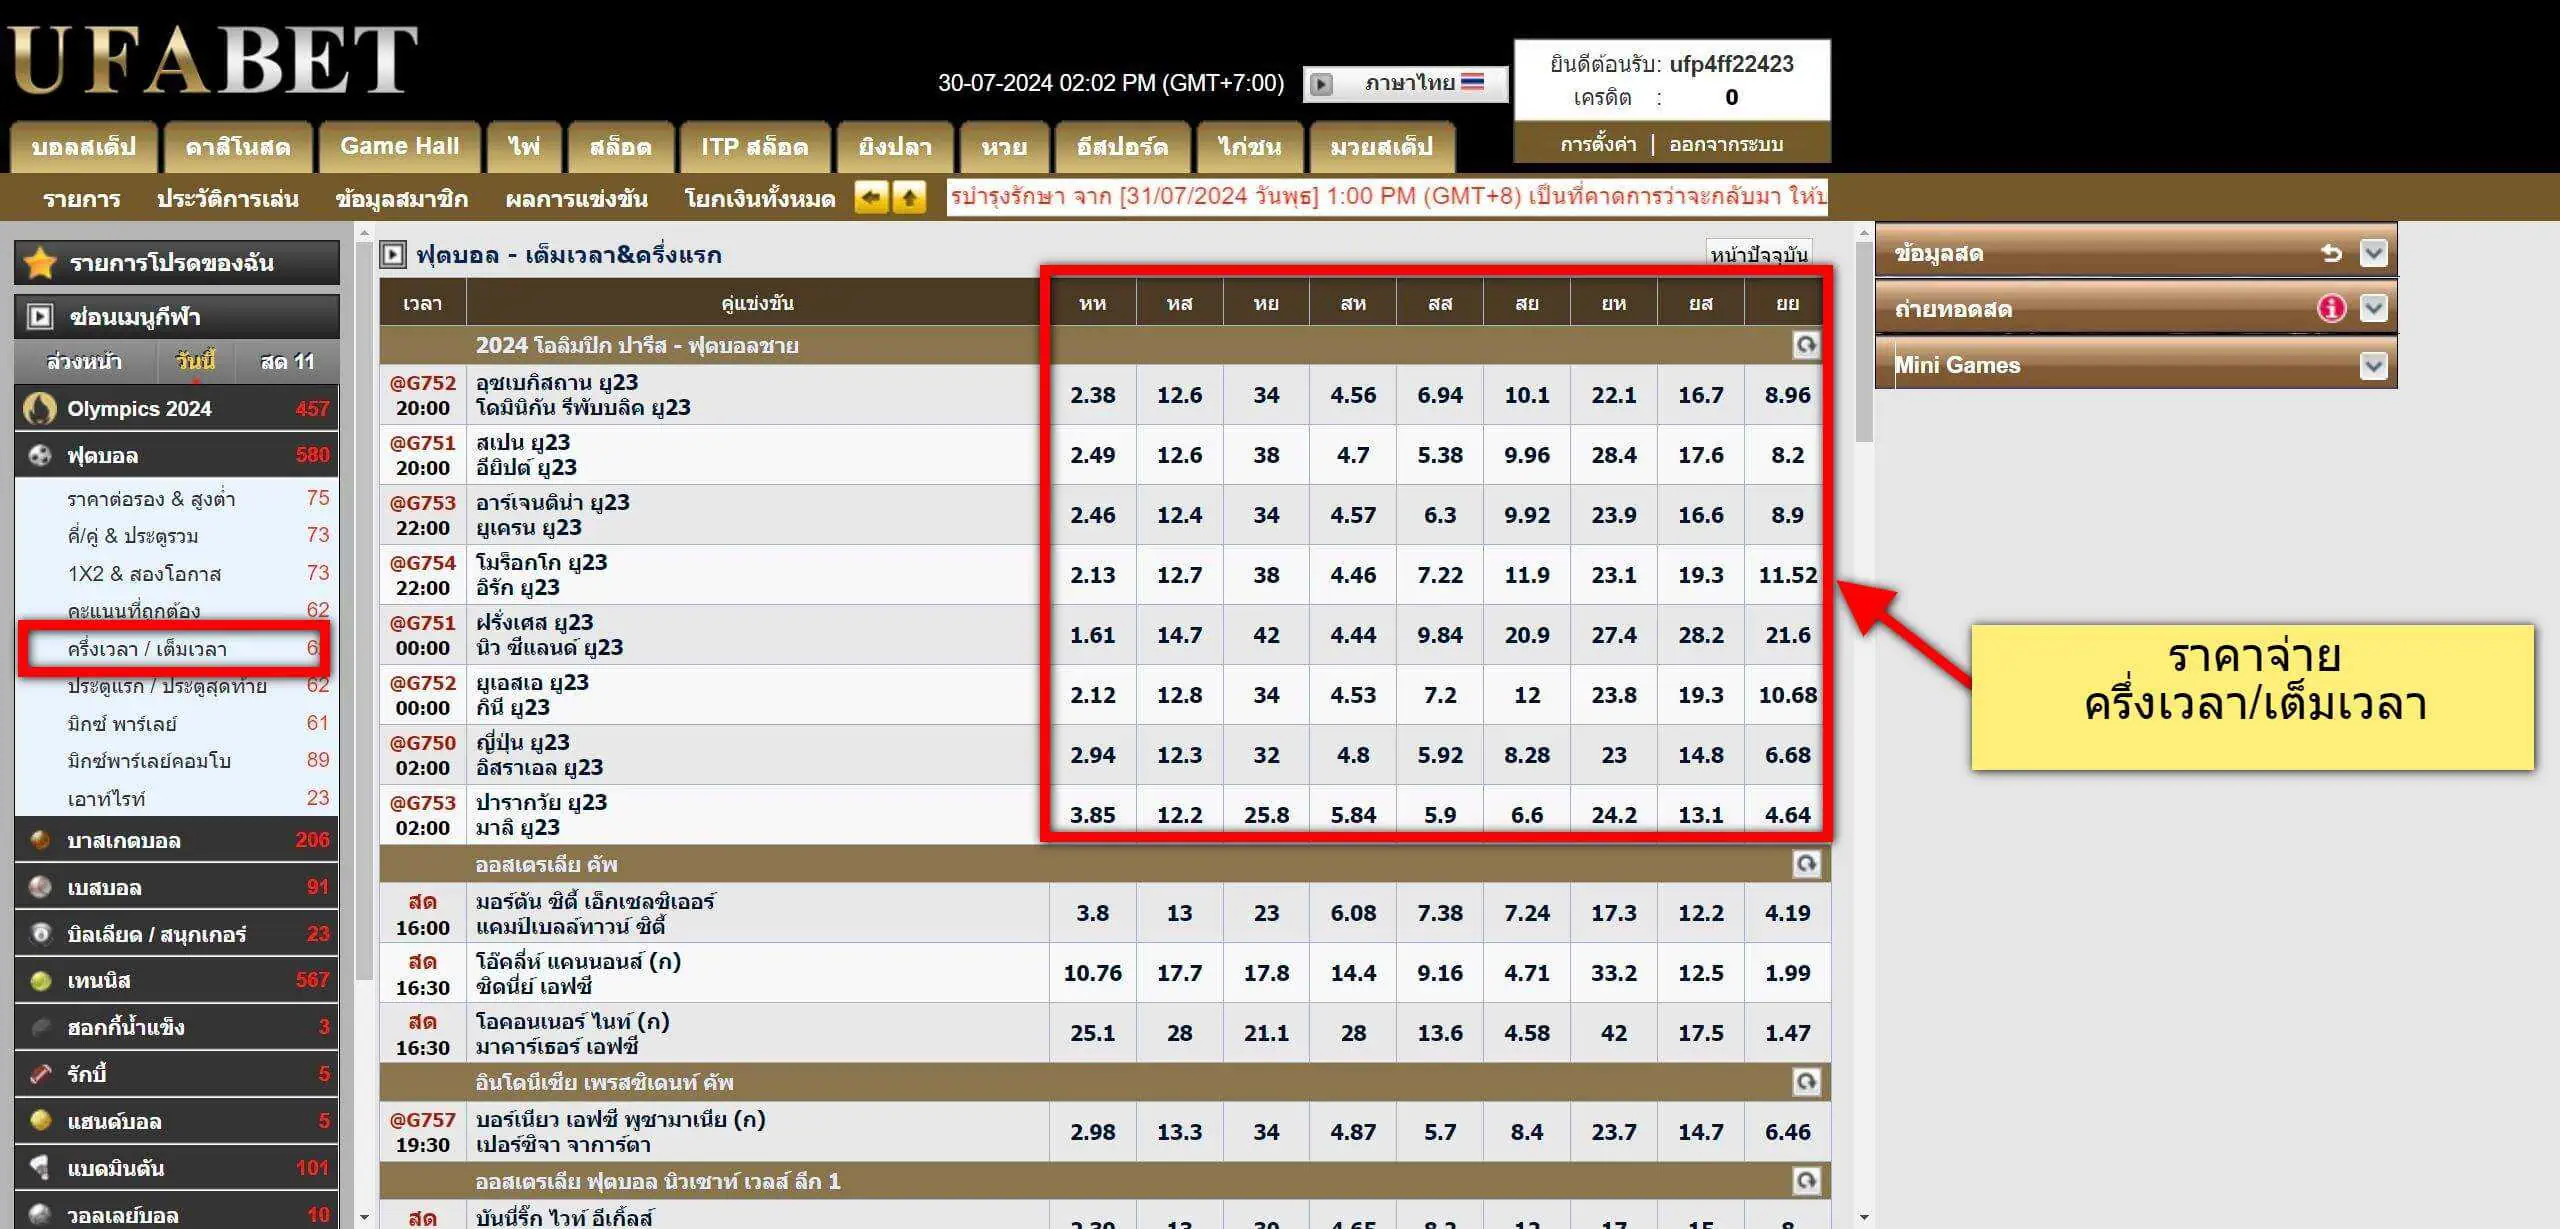
Task: Click the reset arrow icon on ข้อมูลสด
Action: tap(2331, 253)
